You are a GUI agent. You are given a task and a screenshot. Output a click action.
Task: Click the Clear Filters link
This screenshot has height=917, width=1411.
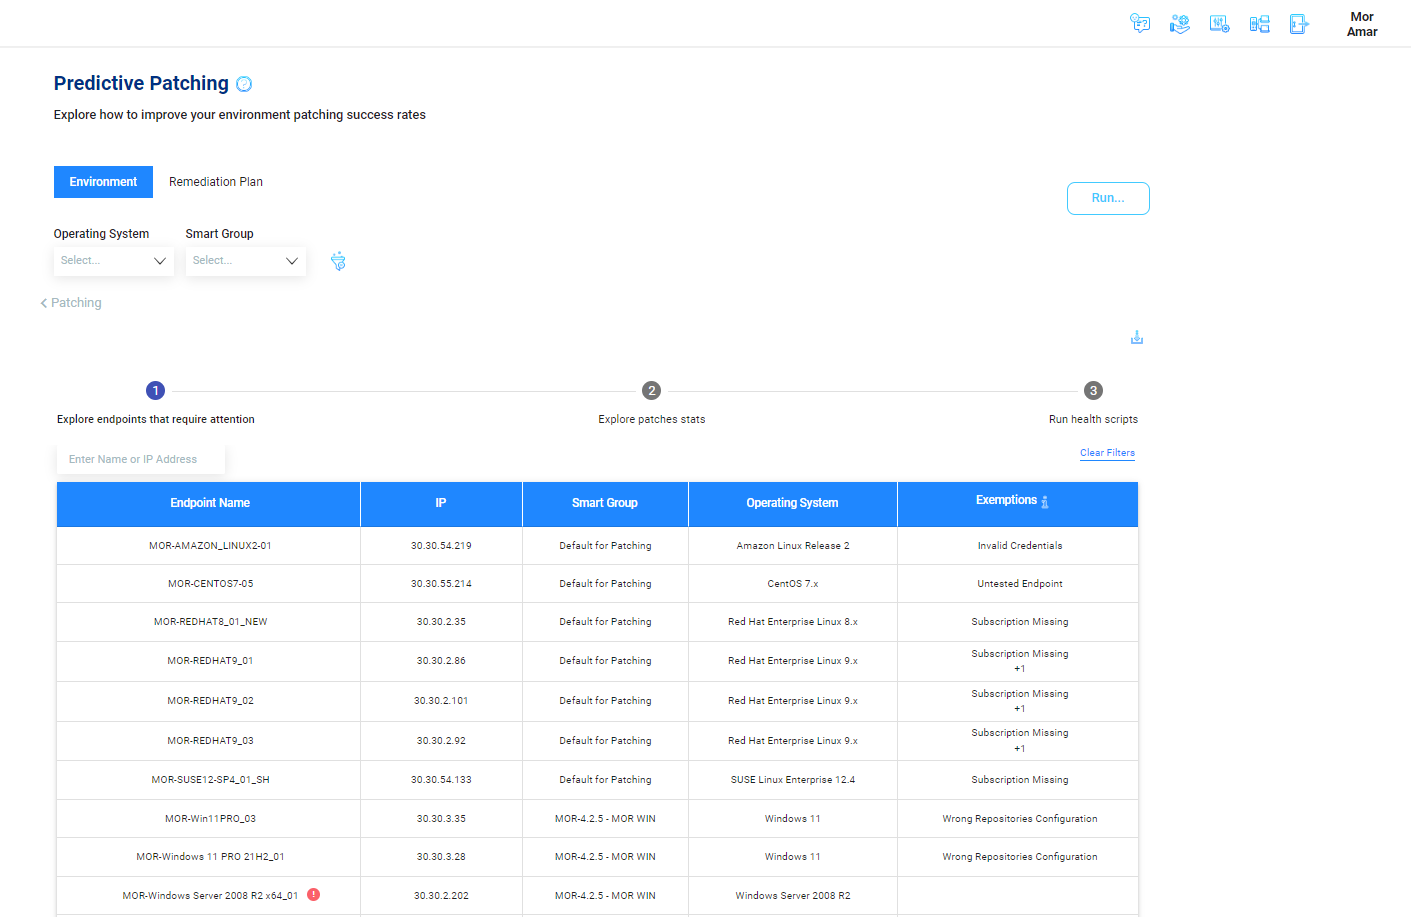[1107, 452]
